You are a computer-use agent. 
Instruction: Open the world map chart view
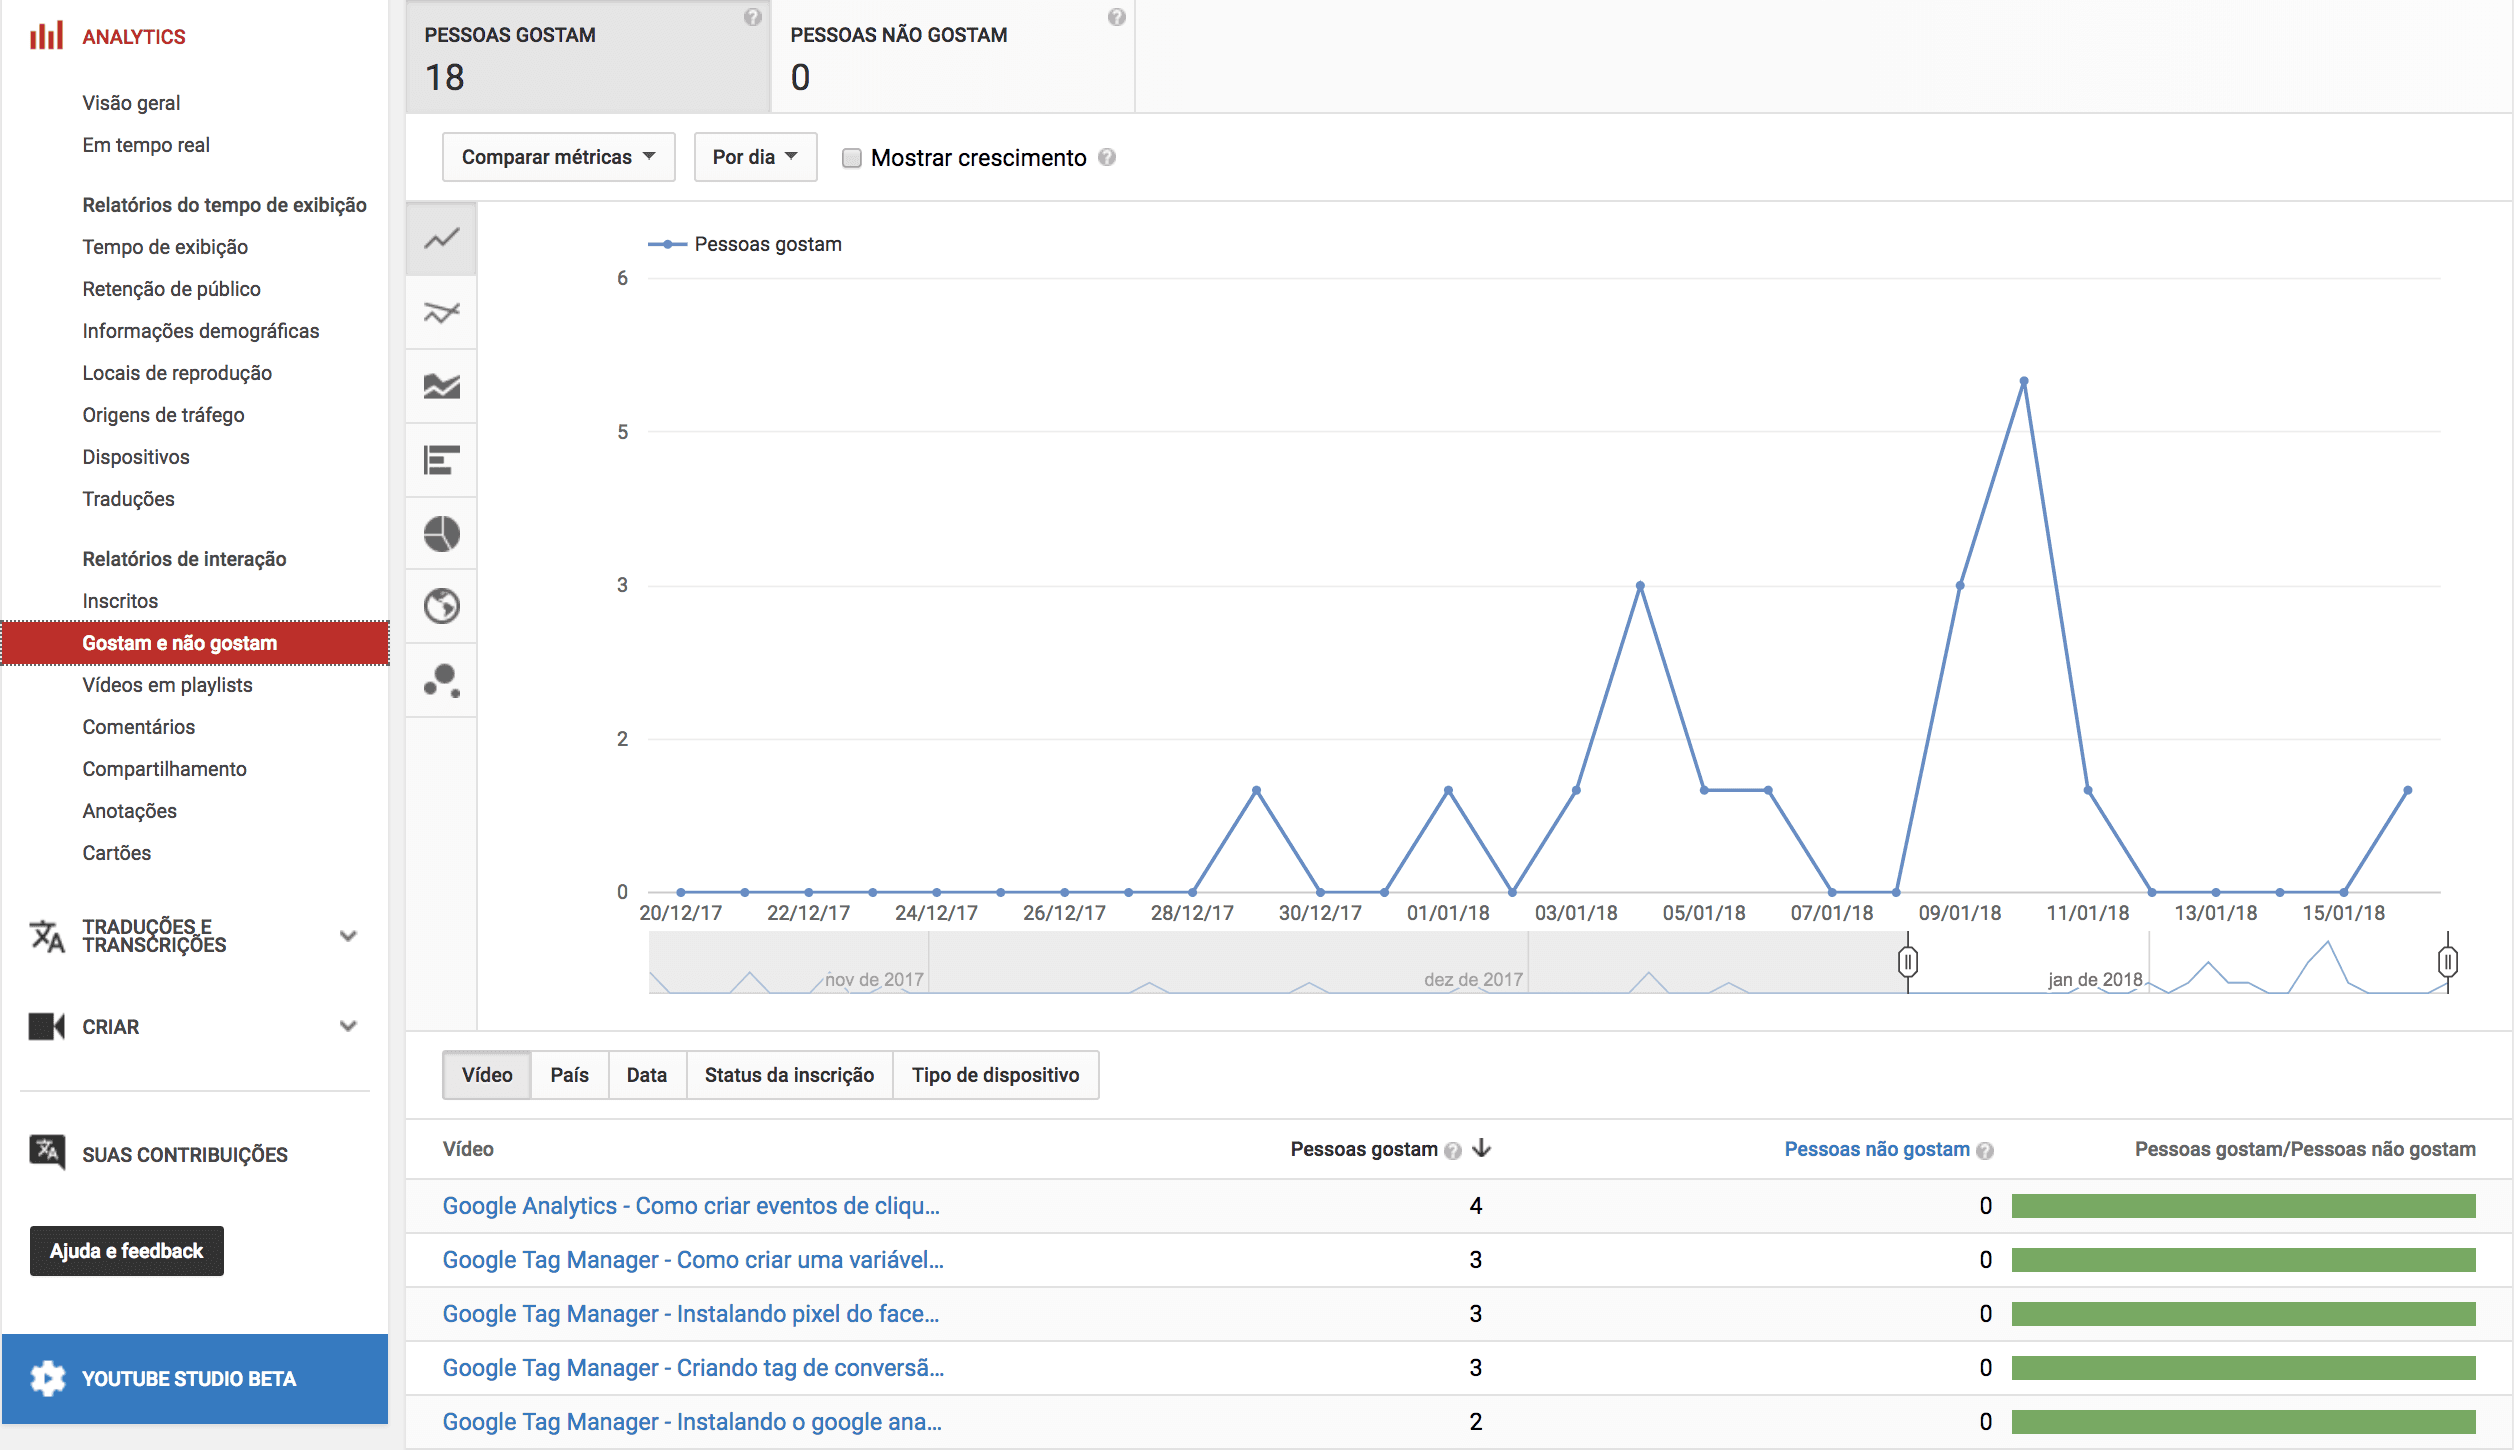[x=440, y=606]
